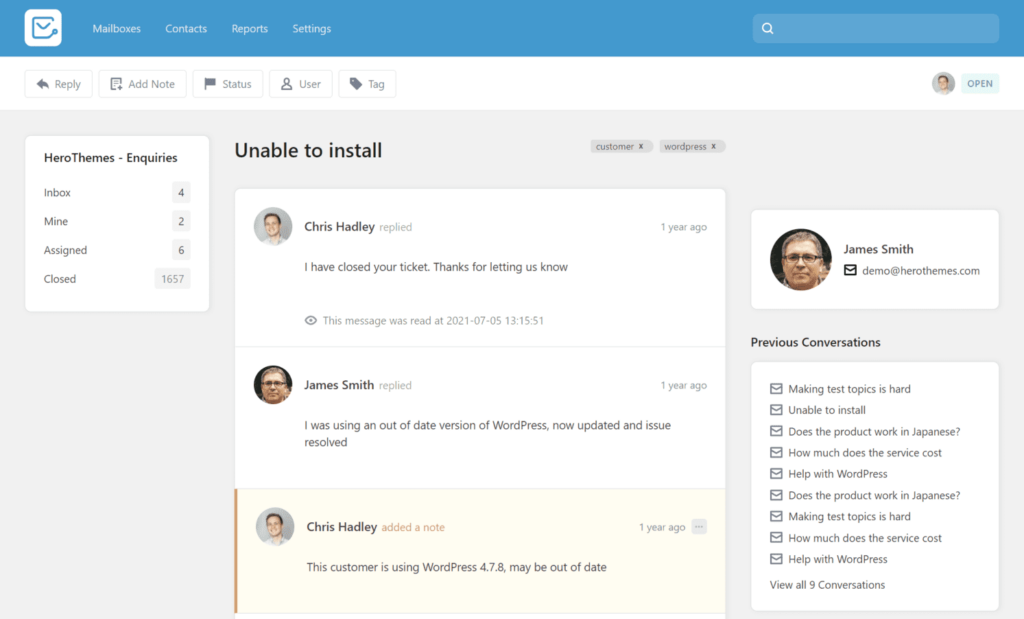
Task: Click 'Chris Hadley' name on the reply
Action: click(x=339, y=227)
